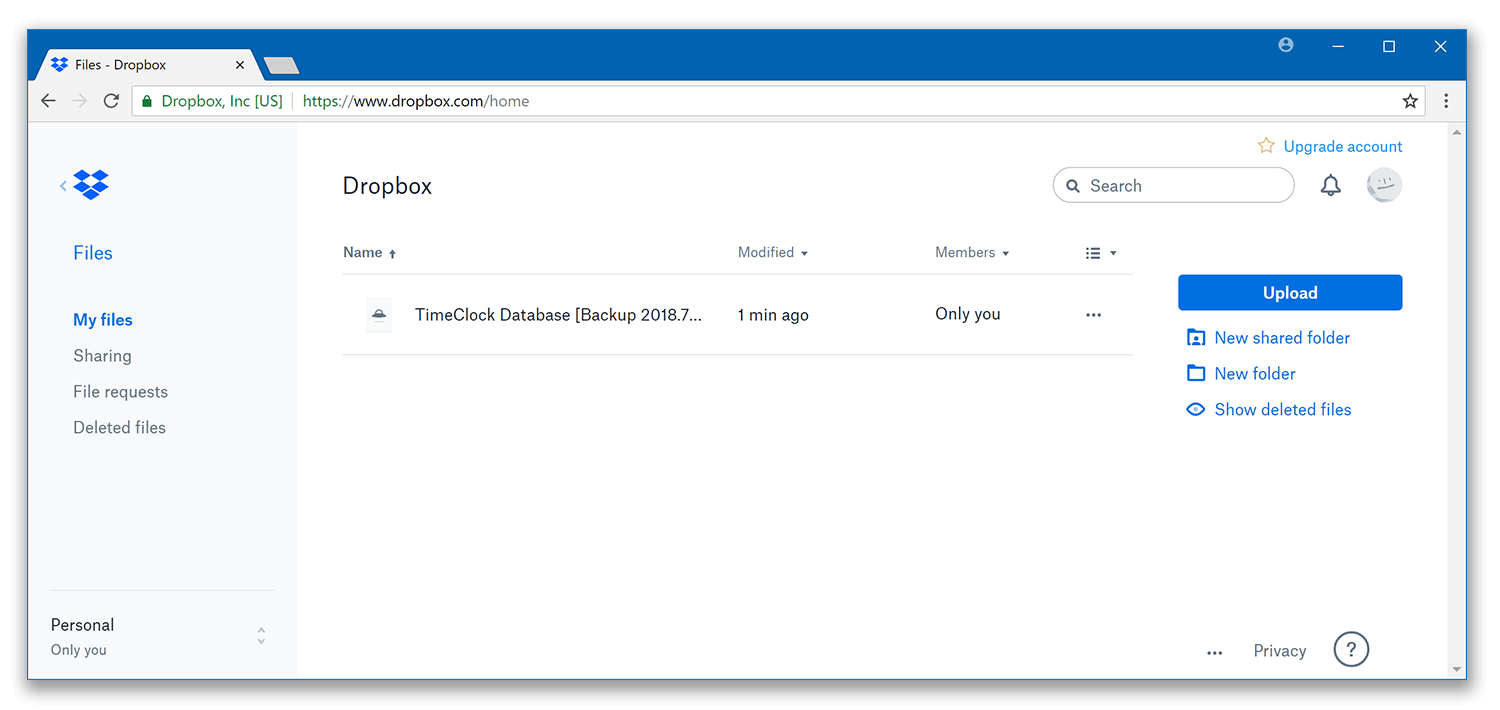This screenshot has width=1500, height=710.
Task: Open the help question mark button
Action: pyautogui.click(x=1351, y=650)
